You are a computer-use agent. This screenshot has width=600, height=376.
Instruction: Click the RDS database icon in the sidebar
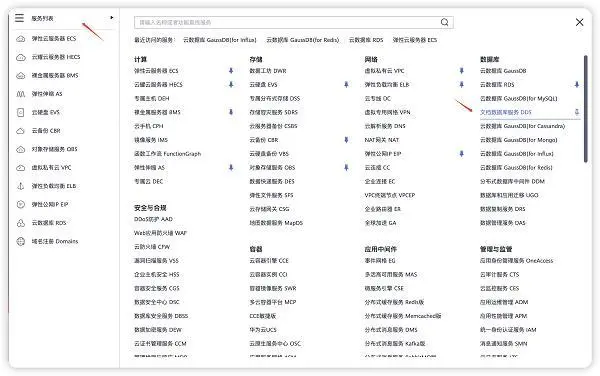click(21, 223)
